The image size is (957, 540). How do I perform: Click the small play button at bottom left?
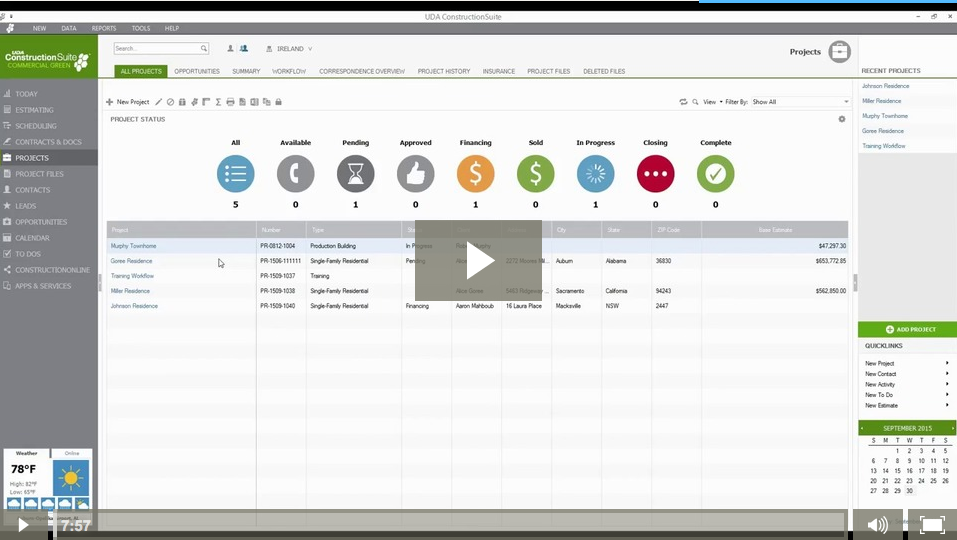coord(23,525)
